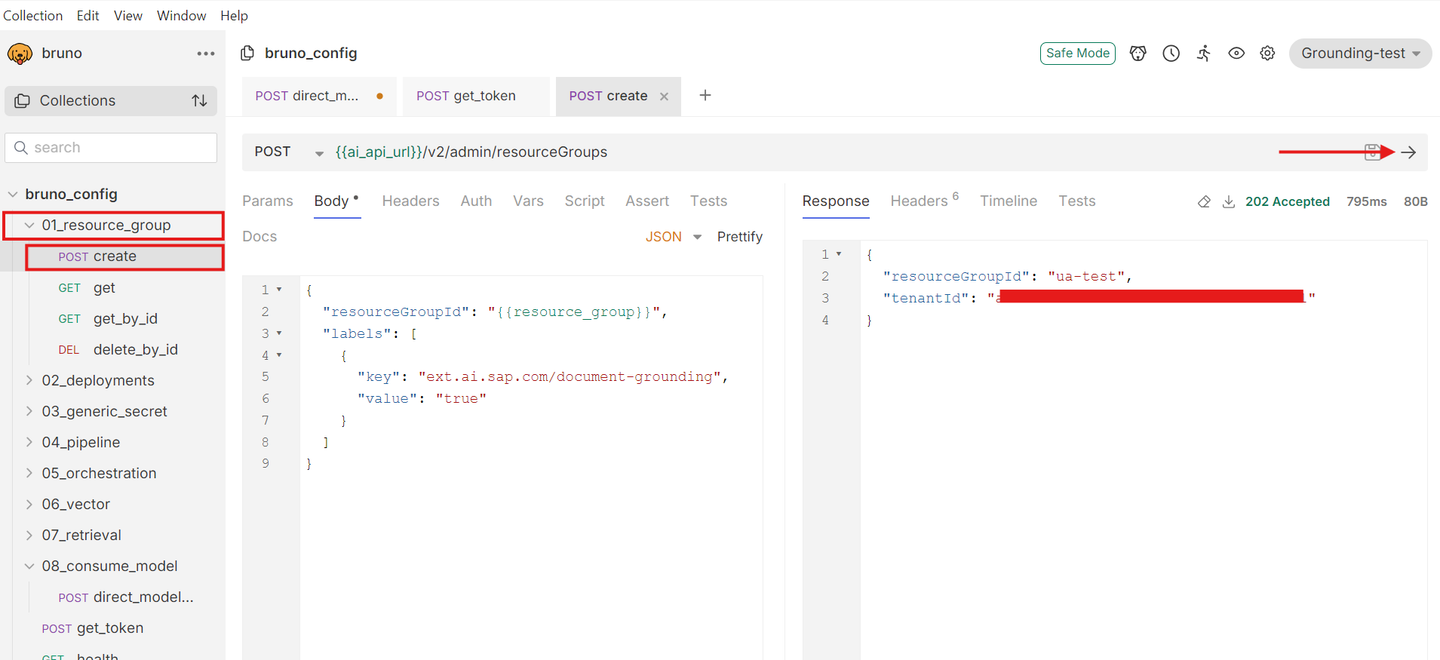Open the Assert tab
1440x660 pixels.
pos(647,201)
